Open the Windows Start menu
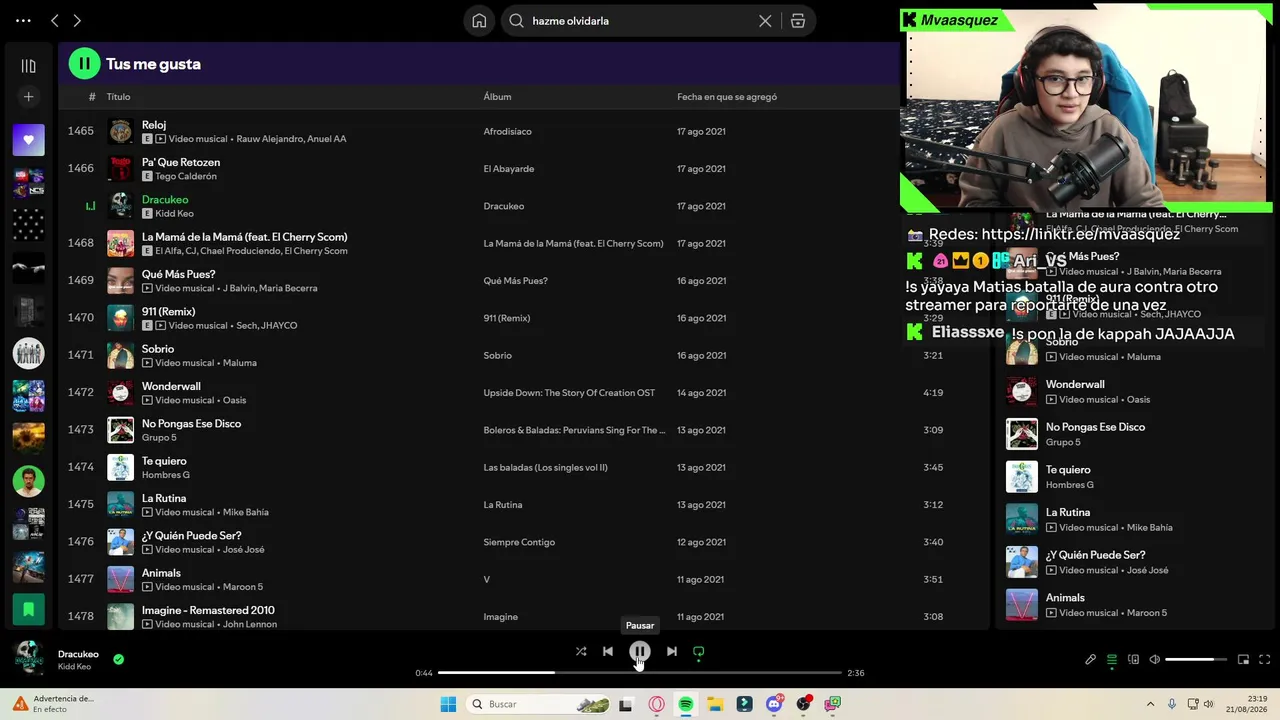 coord(448,704)
